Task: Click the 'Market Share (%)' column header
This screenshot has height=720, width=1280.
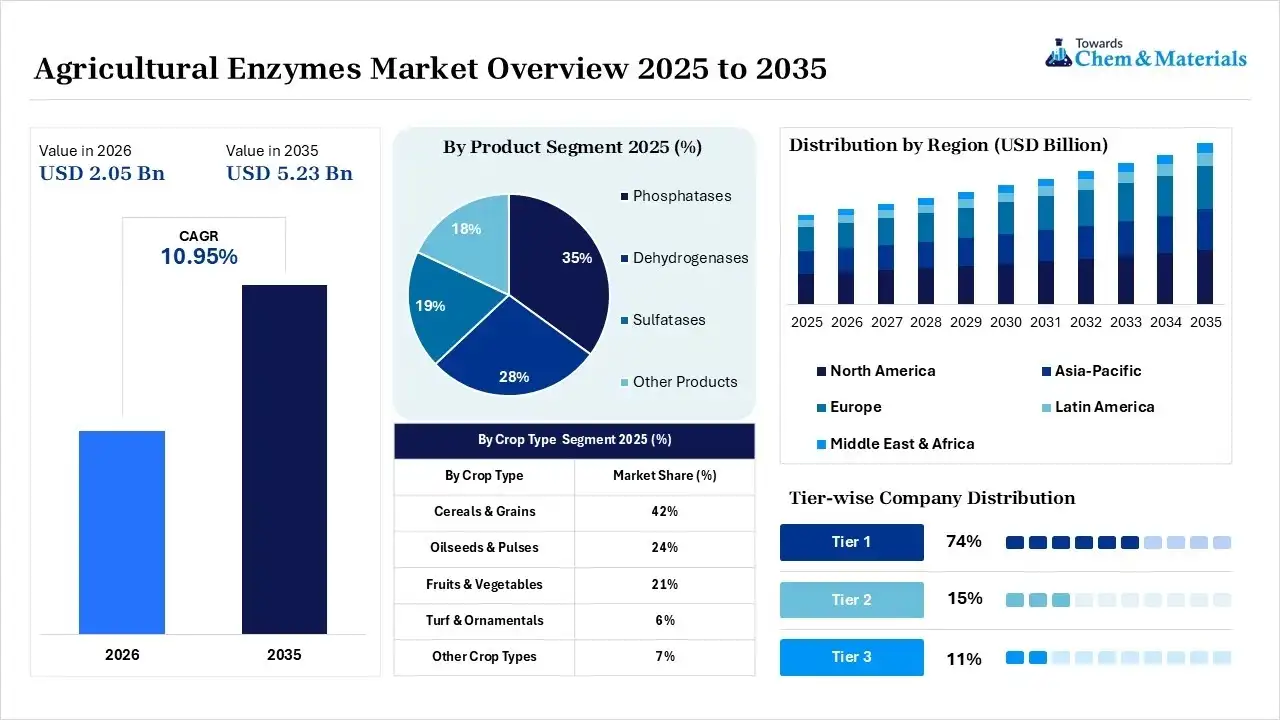Action: point(664,476)
